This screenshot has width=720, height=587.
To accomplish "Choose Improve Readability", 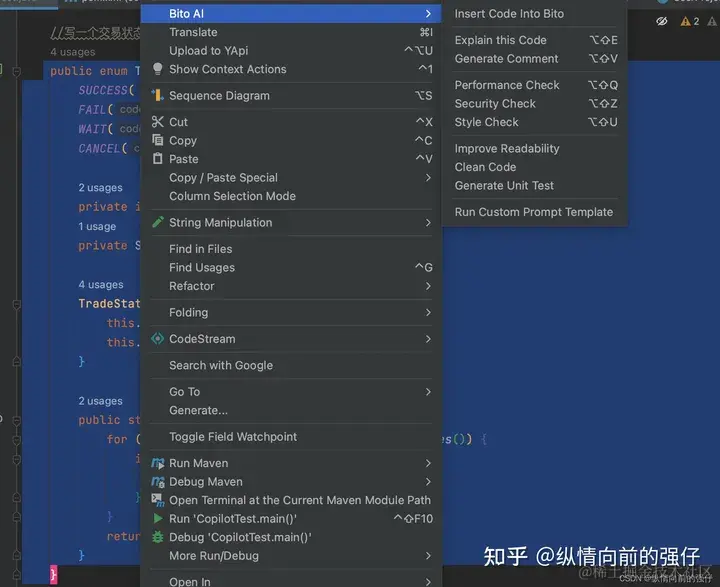I will pos(534,148).
